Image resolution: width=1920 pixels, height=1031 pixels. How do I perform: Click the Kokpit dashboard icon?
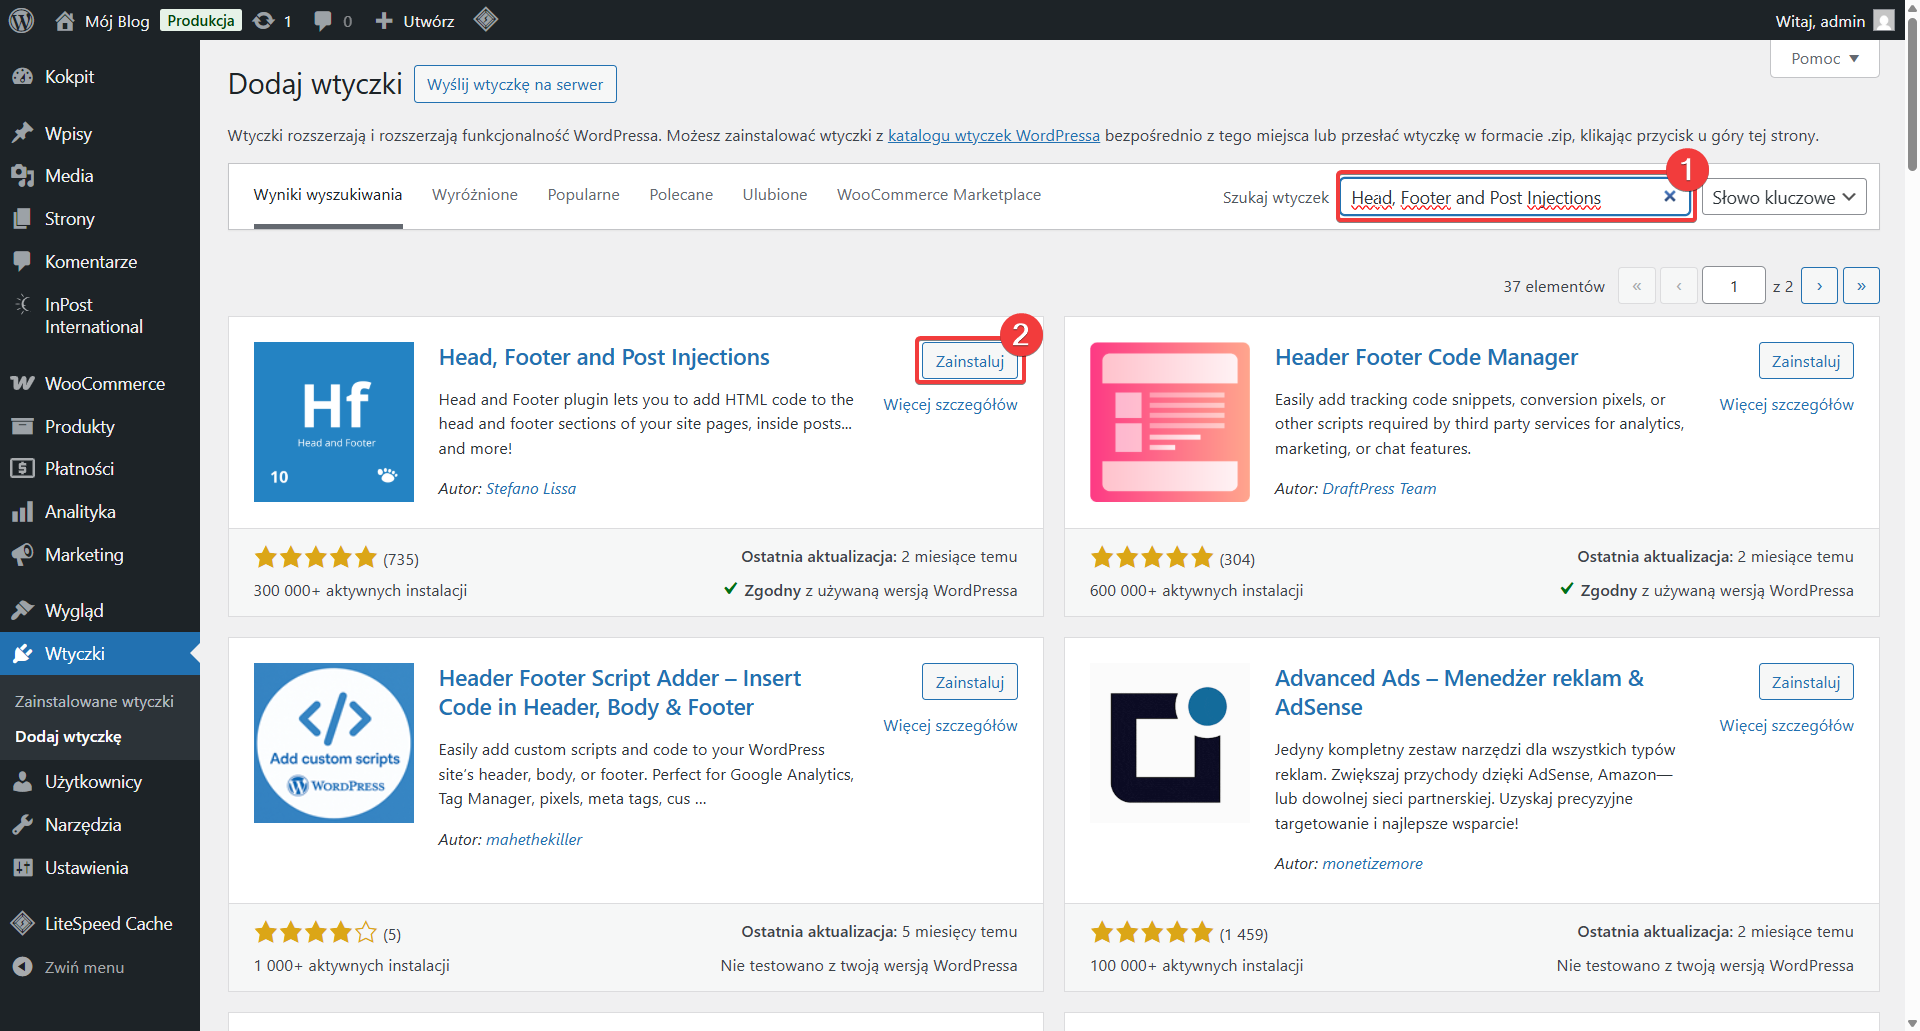[22, 77]
